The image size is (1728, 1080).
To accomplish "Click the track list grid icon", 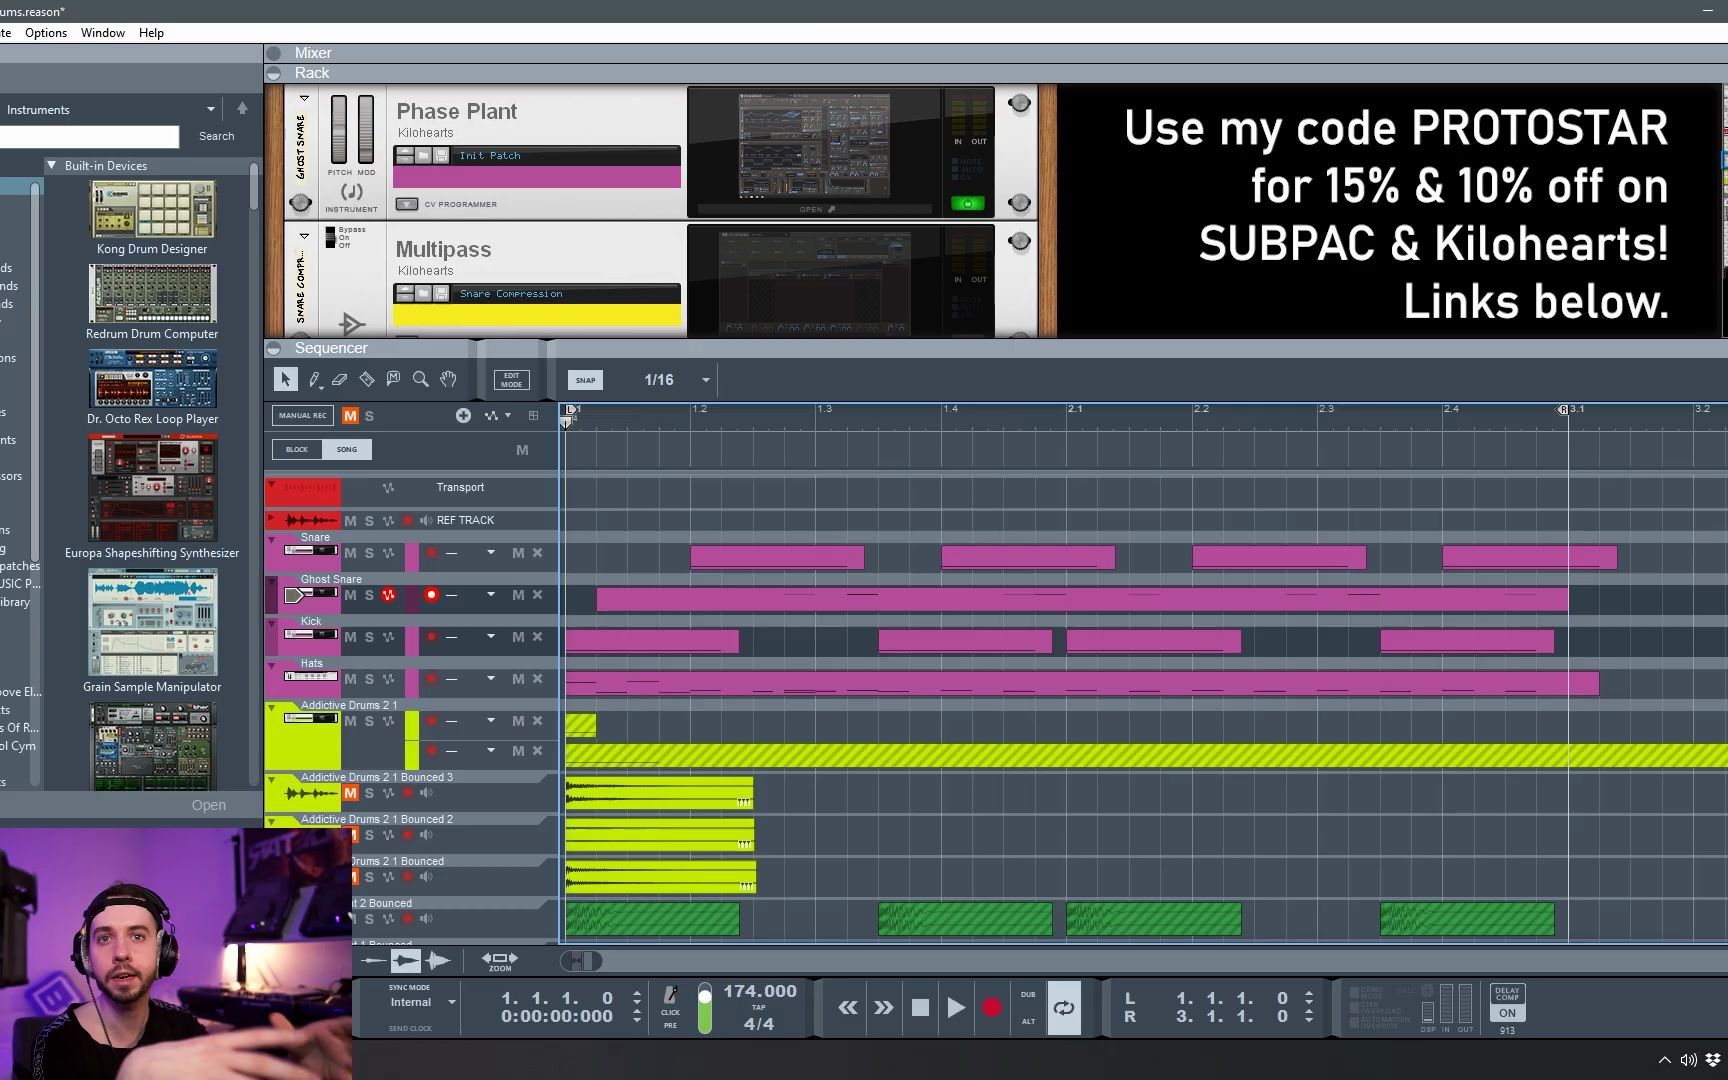I will click(x=533, y=415).
